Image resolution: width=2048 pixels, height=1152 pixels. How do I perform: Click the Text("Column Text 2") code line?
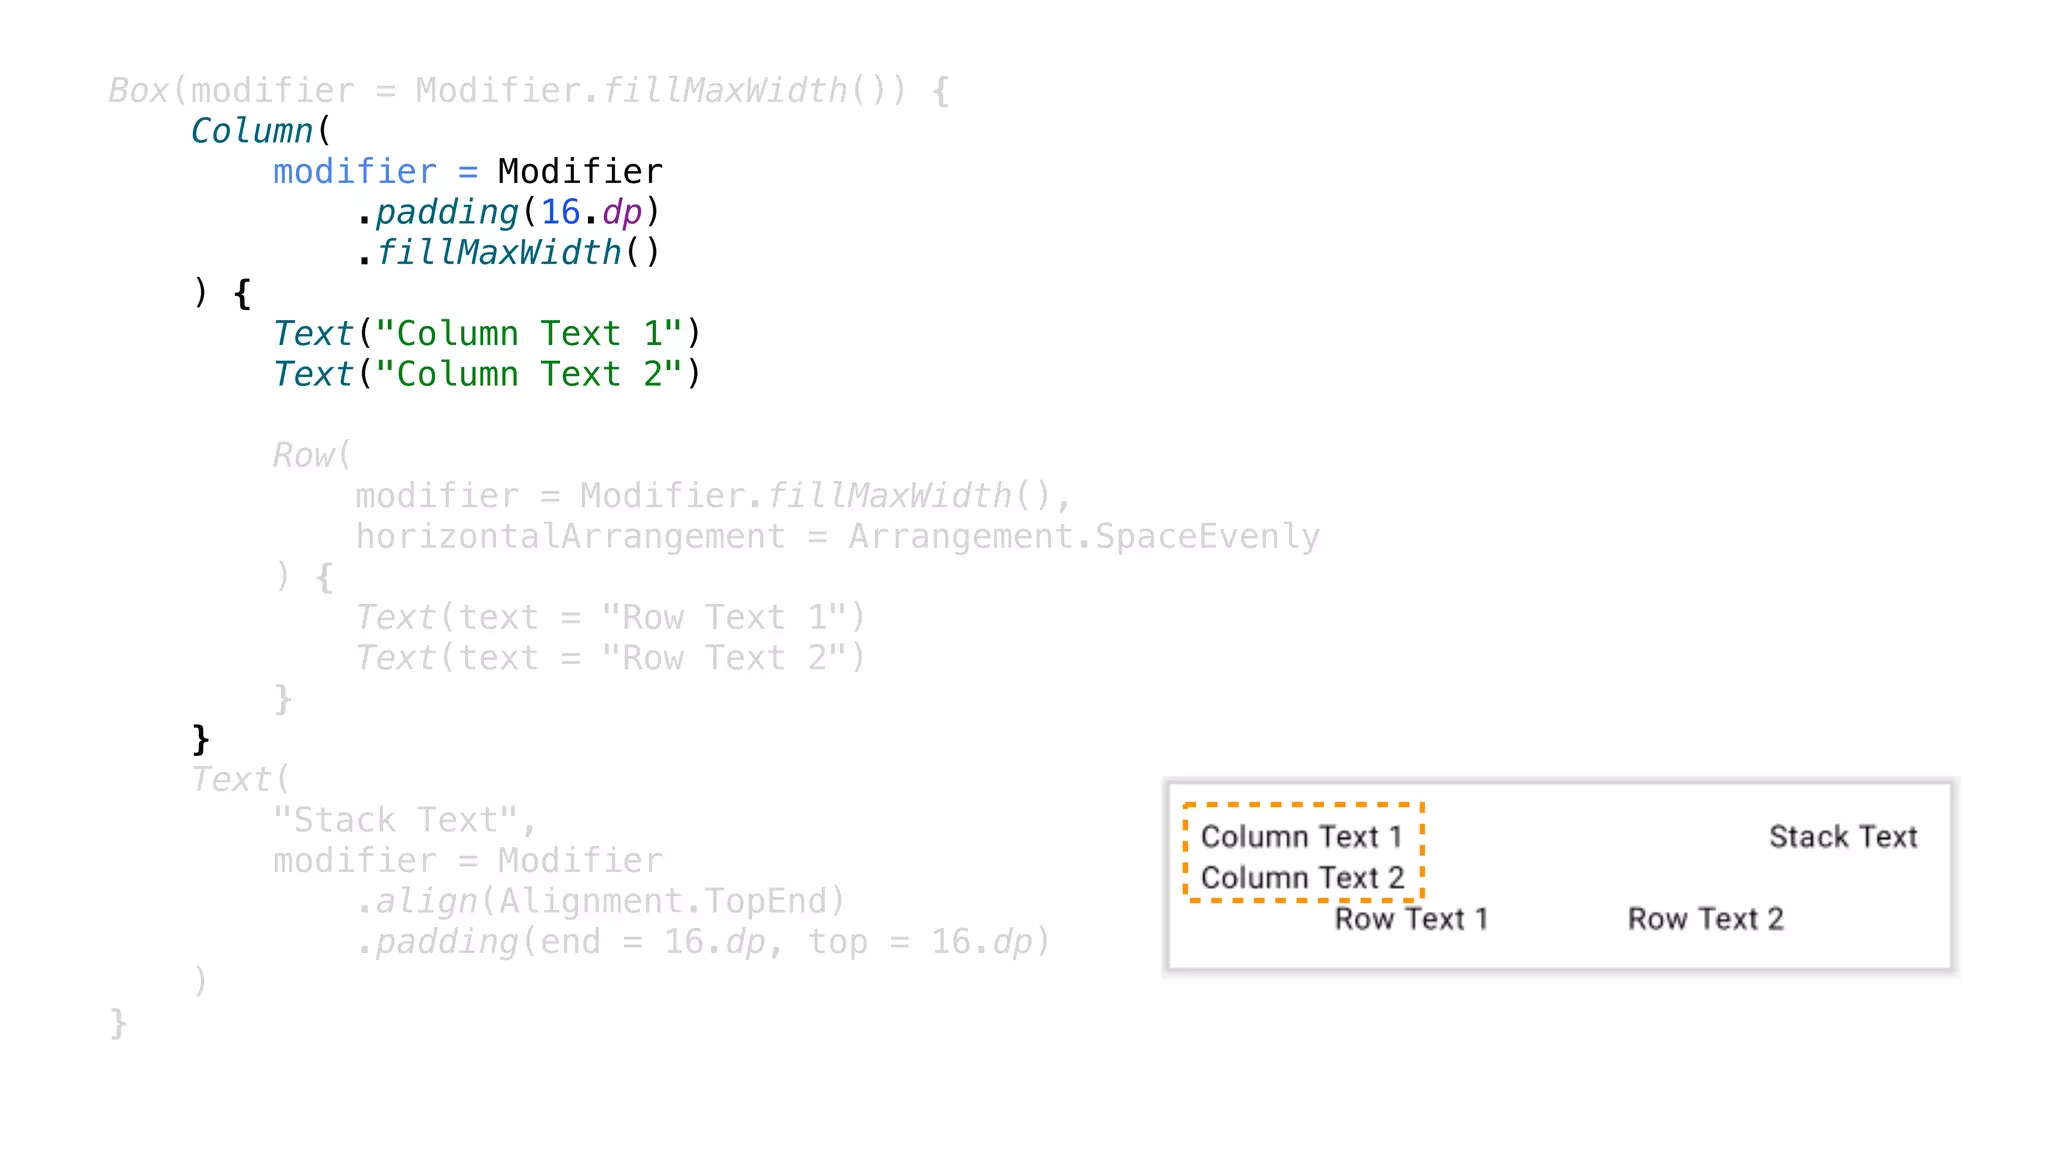(x=487, y=375)
